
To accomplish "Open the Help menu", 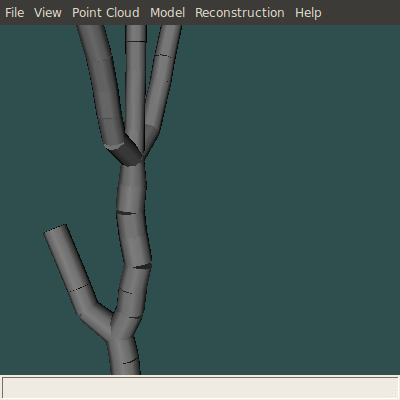I will (308, 13).
